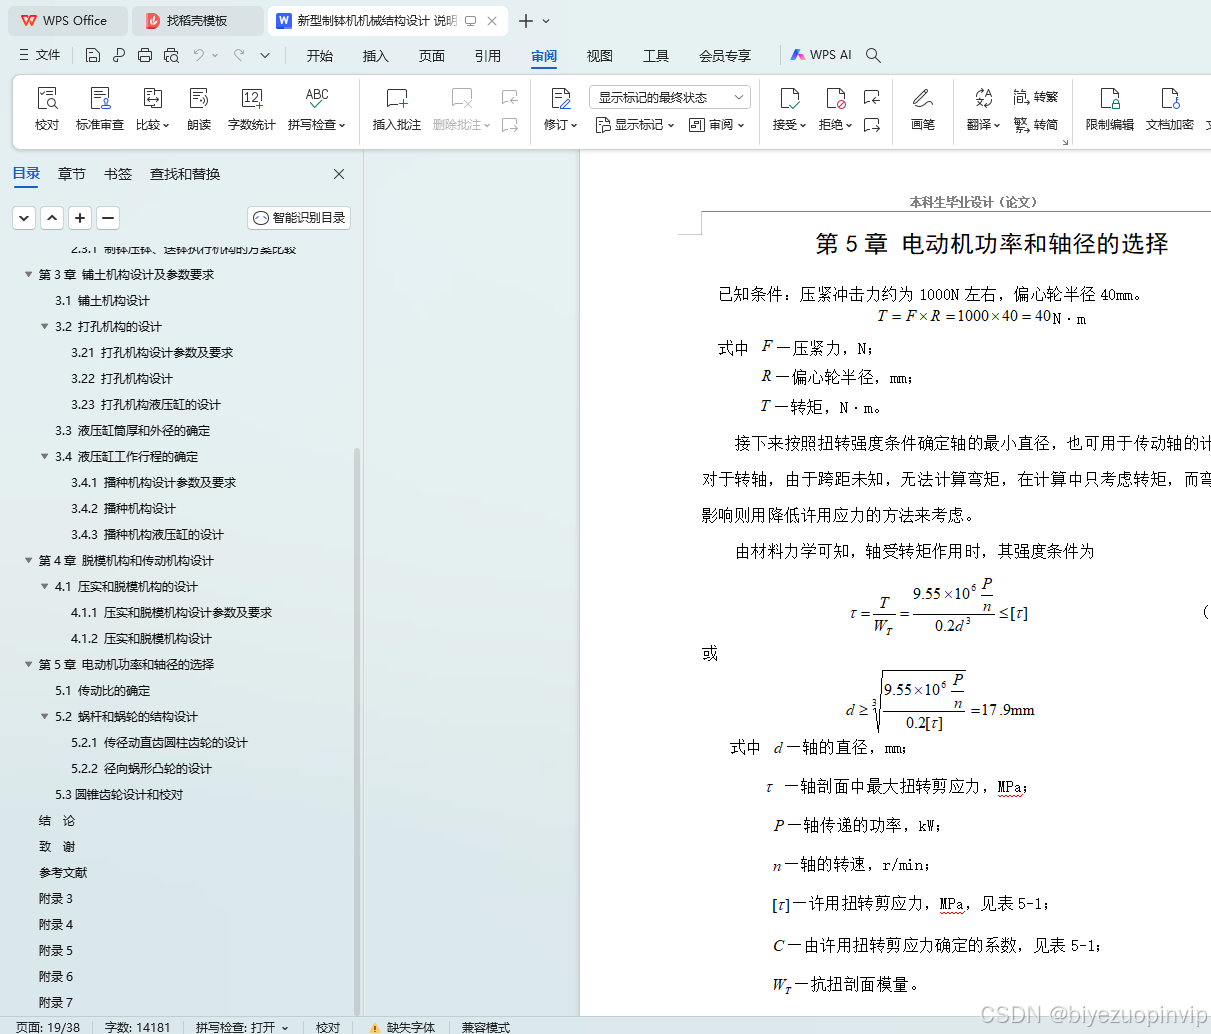Collapse the 3.2 打孔机构的设计 node
1211x1034 pixels.
(45, 326)
